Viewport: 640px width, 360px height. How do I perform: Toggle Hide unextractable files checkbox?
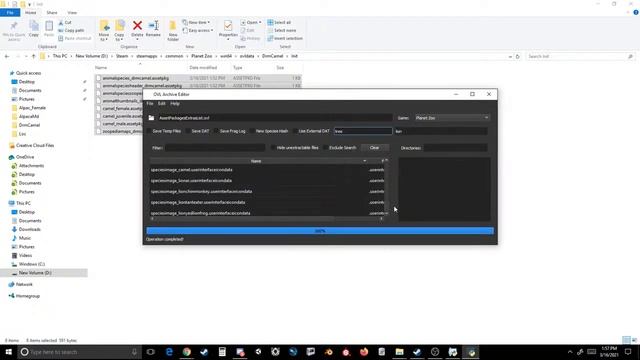click(273, 148)
